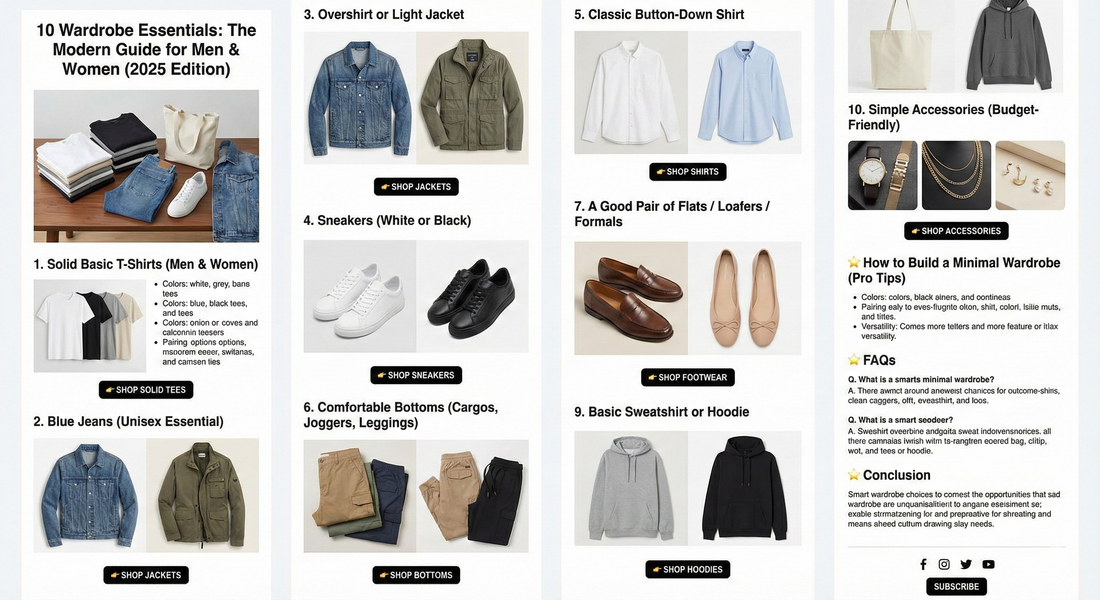Click the SHOP SHIRTS button
The height and width of the screenshot is (600, 1100).
pyautogui.click(x=687, y=171)
